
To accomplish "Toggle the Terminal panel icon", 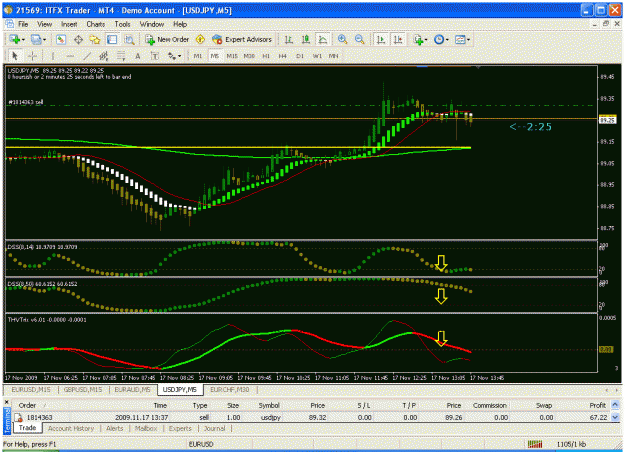I will [x=112, y=39].
